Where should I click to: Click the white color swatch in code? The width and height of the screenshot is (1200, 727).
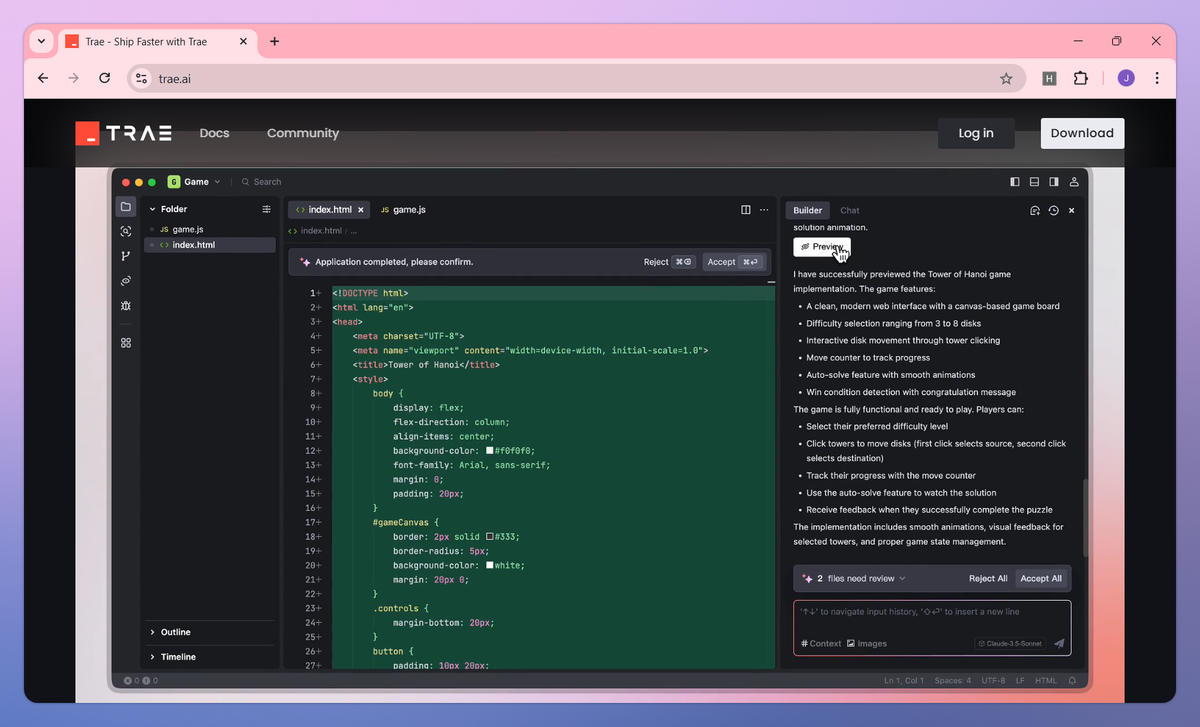coord(490,565)
